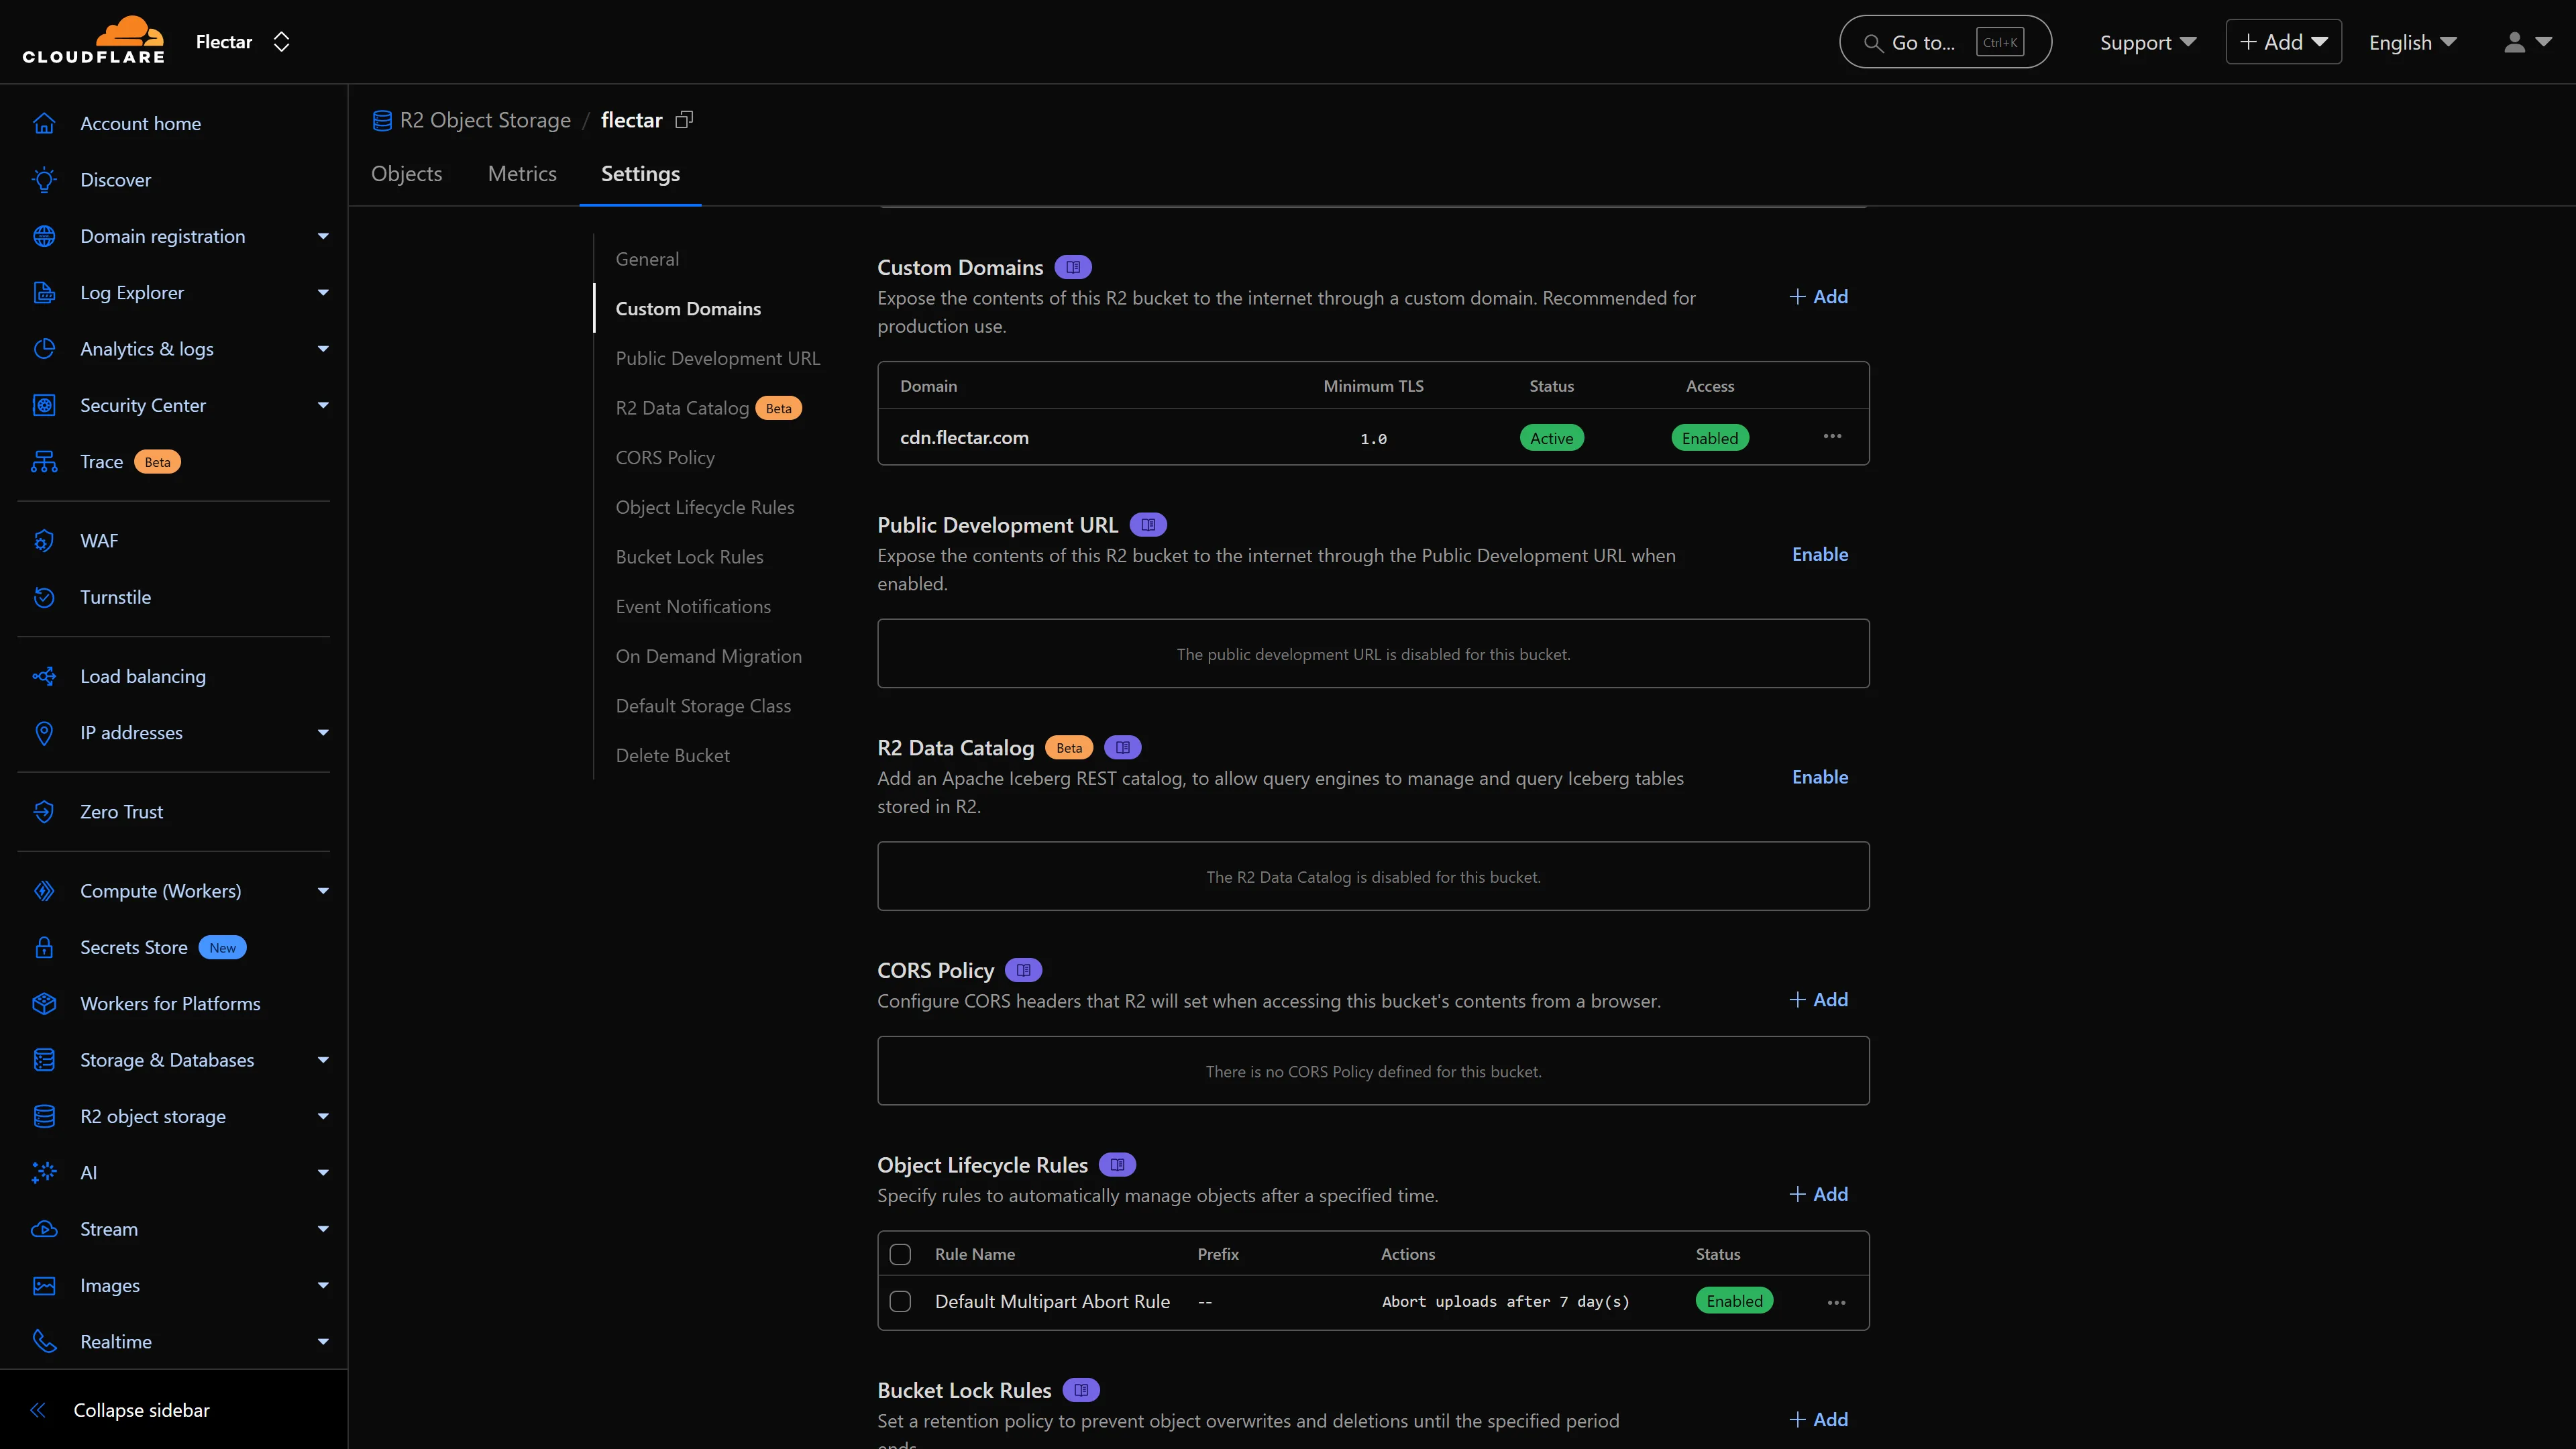Switch to the Metrics tab

click(521, 174)
